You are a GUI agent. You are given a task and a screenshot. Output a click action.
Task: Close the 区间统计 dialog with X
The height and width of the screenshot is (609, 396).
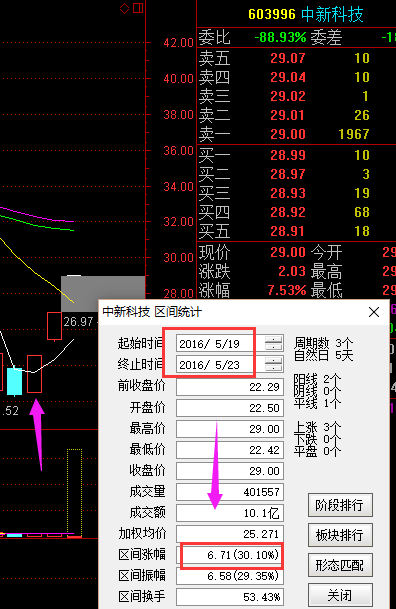pyautogui.click(x=374, y=312)
